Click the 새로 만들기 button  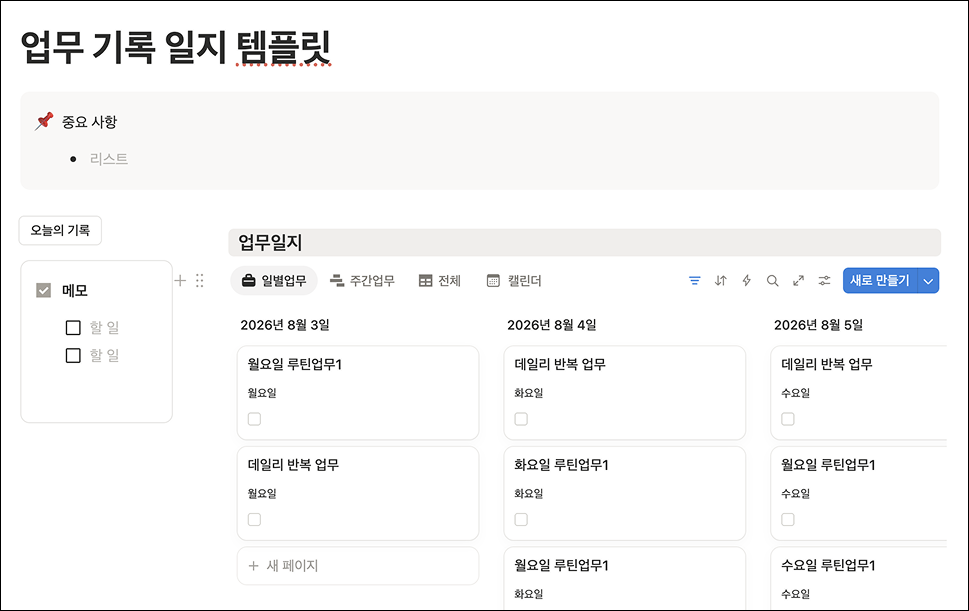(880, 280)
